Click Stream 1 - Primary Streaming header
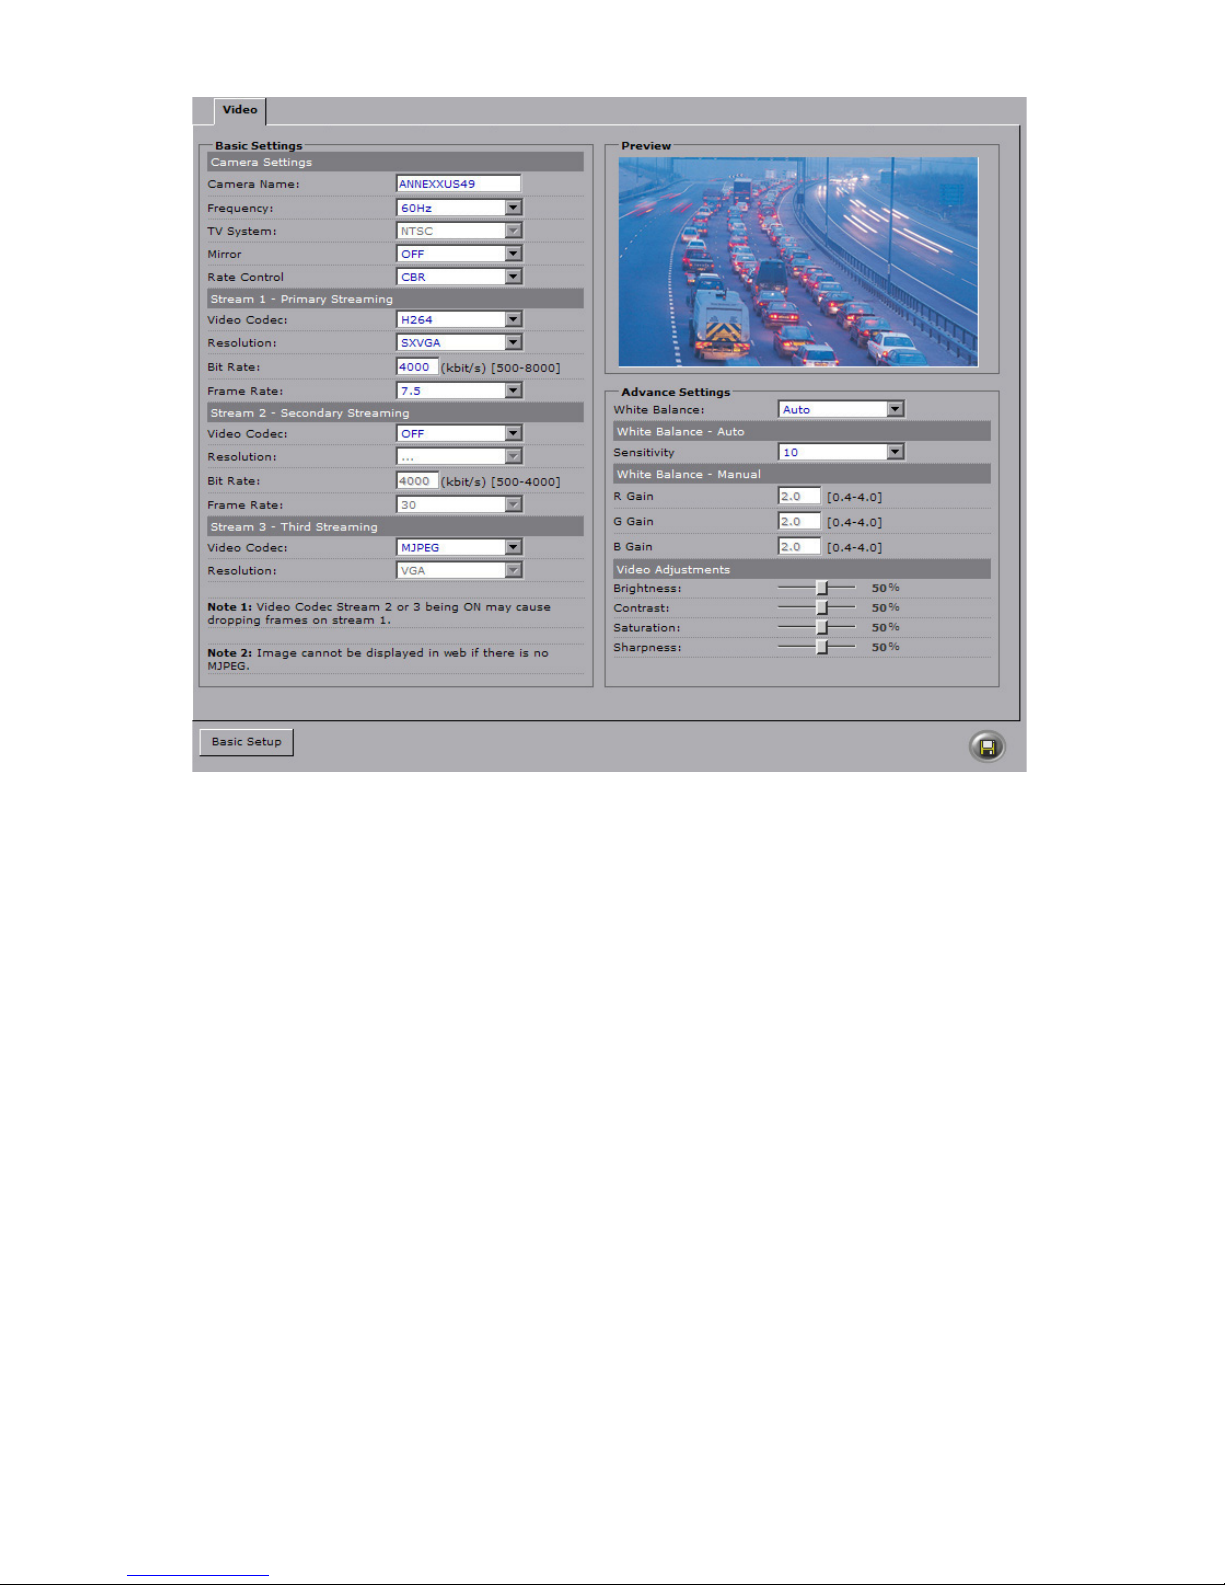 click(395, 299)
